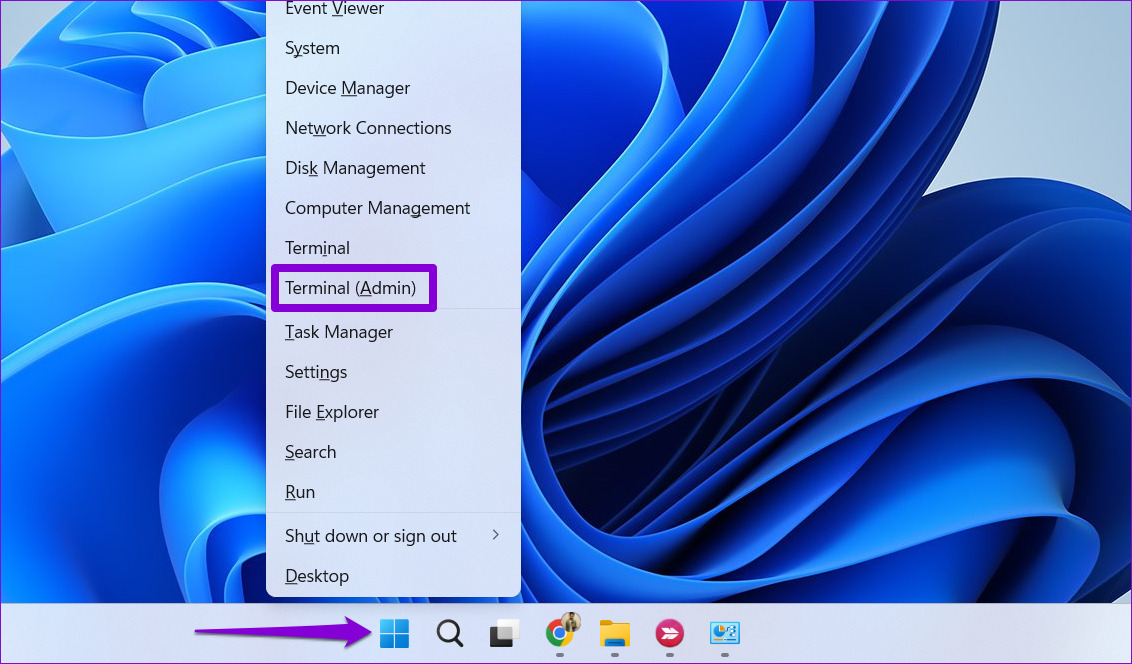Open File Explorer from the taskbar
Screen dimensions: 1132x664
(x=614, y=634)
